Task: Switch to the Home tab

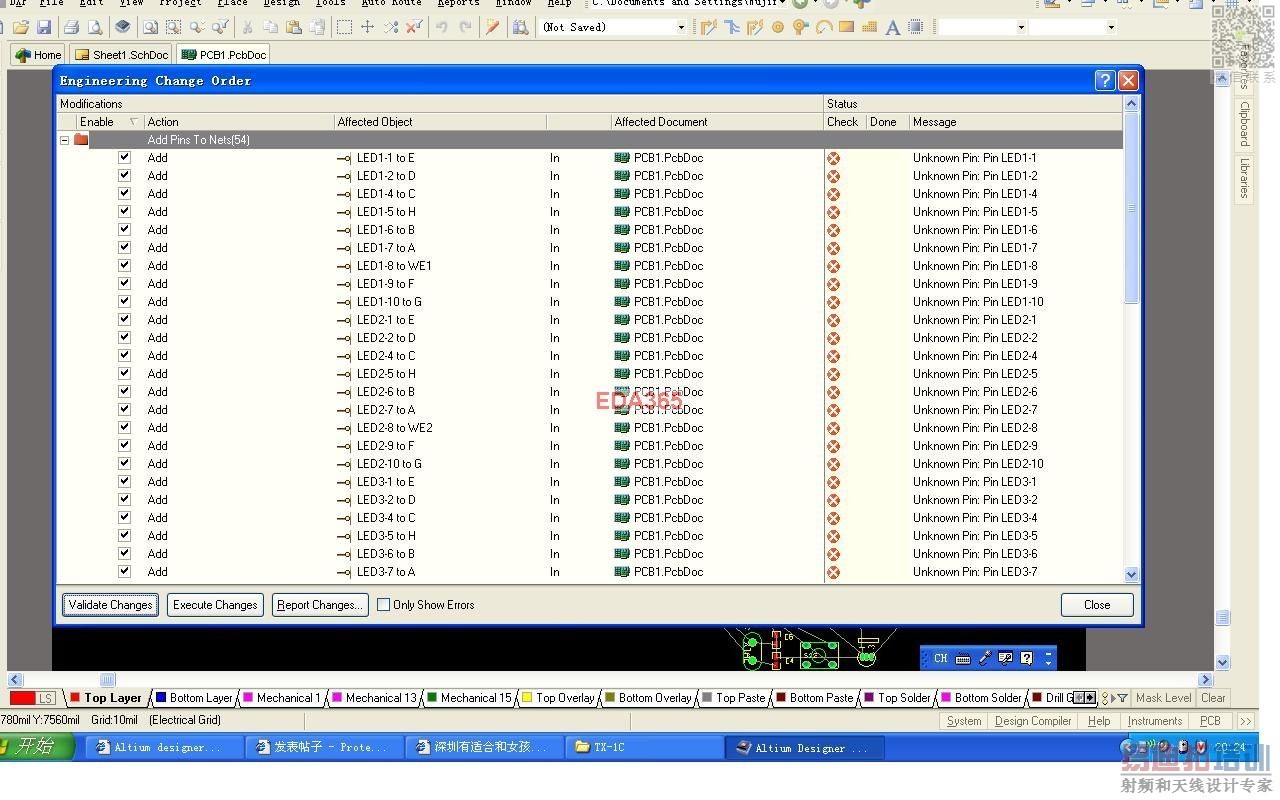Action: click(x=39, y=55)
